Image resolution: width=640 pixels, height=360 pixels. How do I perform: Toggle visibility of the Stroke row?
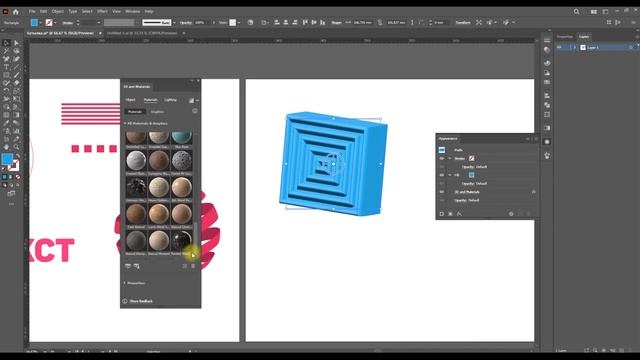442,158
